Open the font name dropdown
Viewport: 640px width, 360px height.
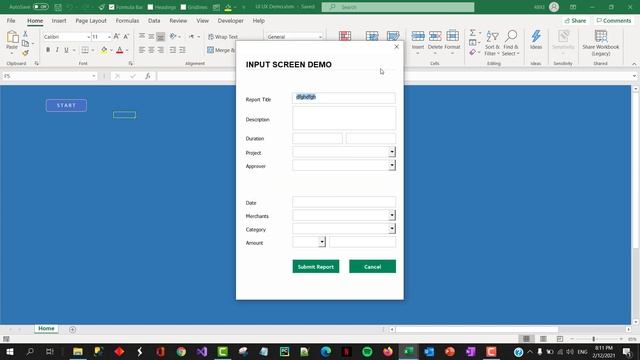[88, 37]
